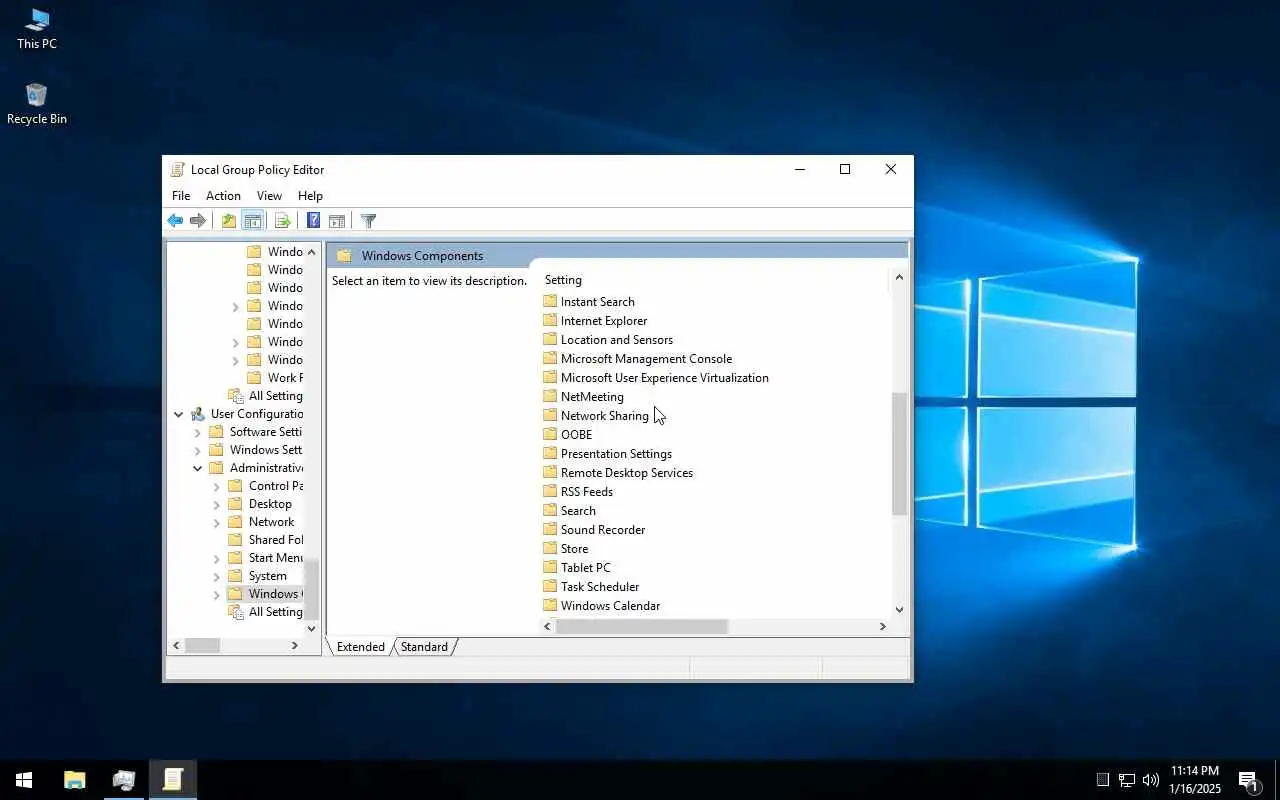Click folder icon beside Store
Screen dimensions: 1280x800
point(550,548)
